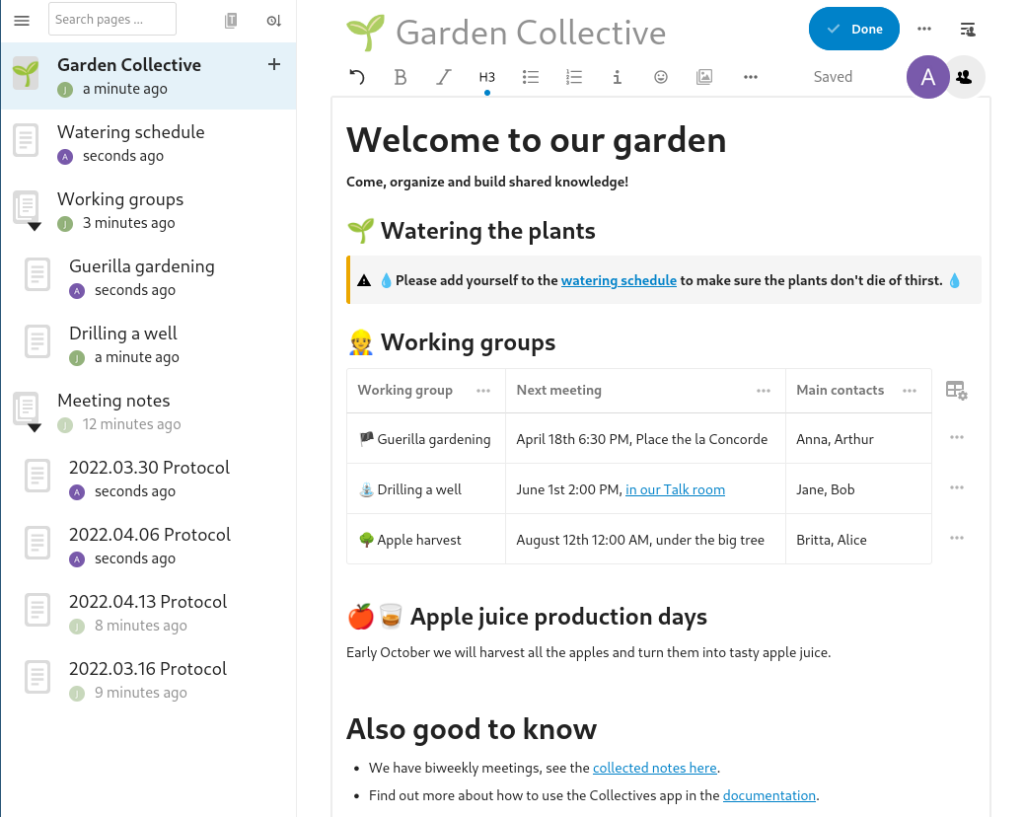Add new page with plus icon

[x=274, y=64]
